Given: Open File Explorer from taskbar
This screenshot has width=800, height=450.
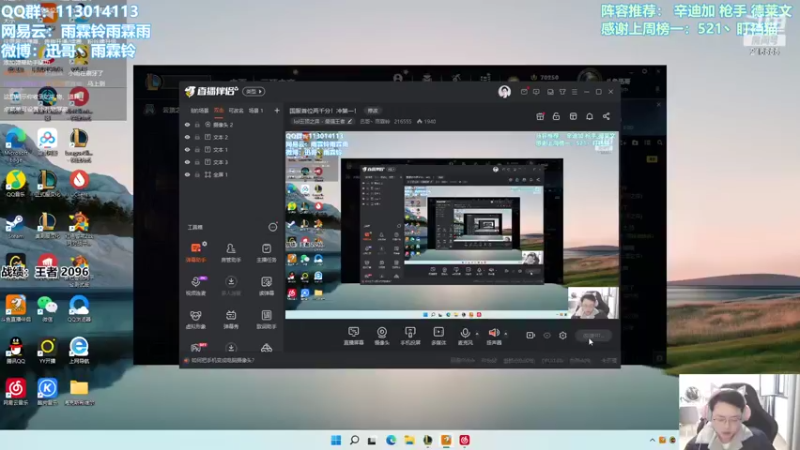Looking at the screenshot, I should [x=409, y=440].
